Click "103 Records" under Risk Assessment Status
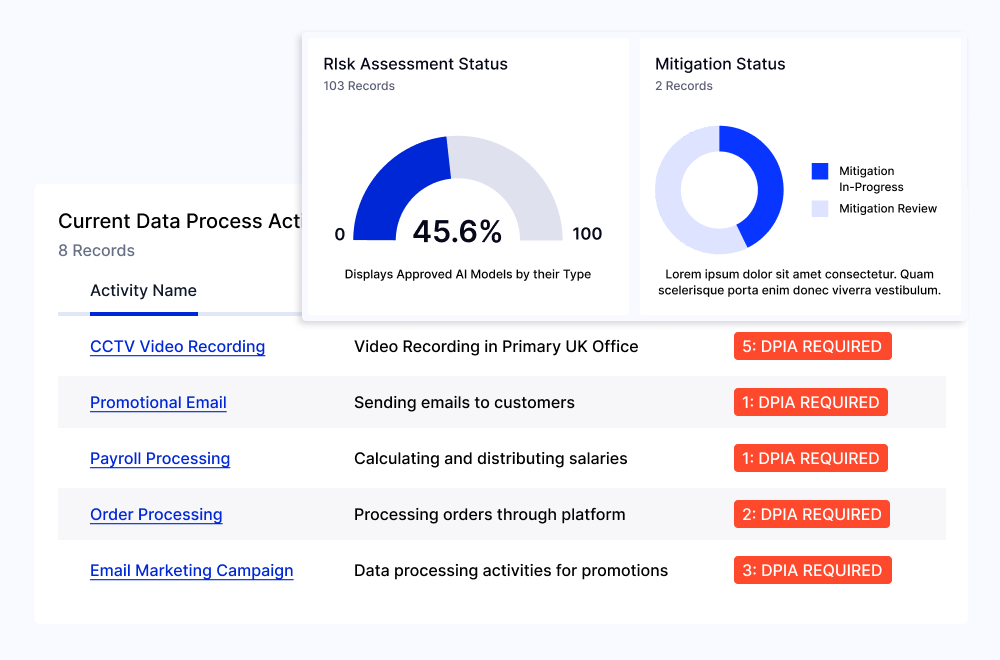1000x660 pixels. 358,86
